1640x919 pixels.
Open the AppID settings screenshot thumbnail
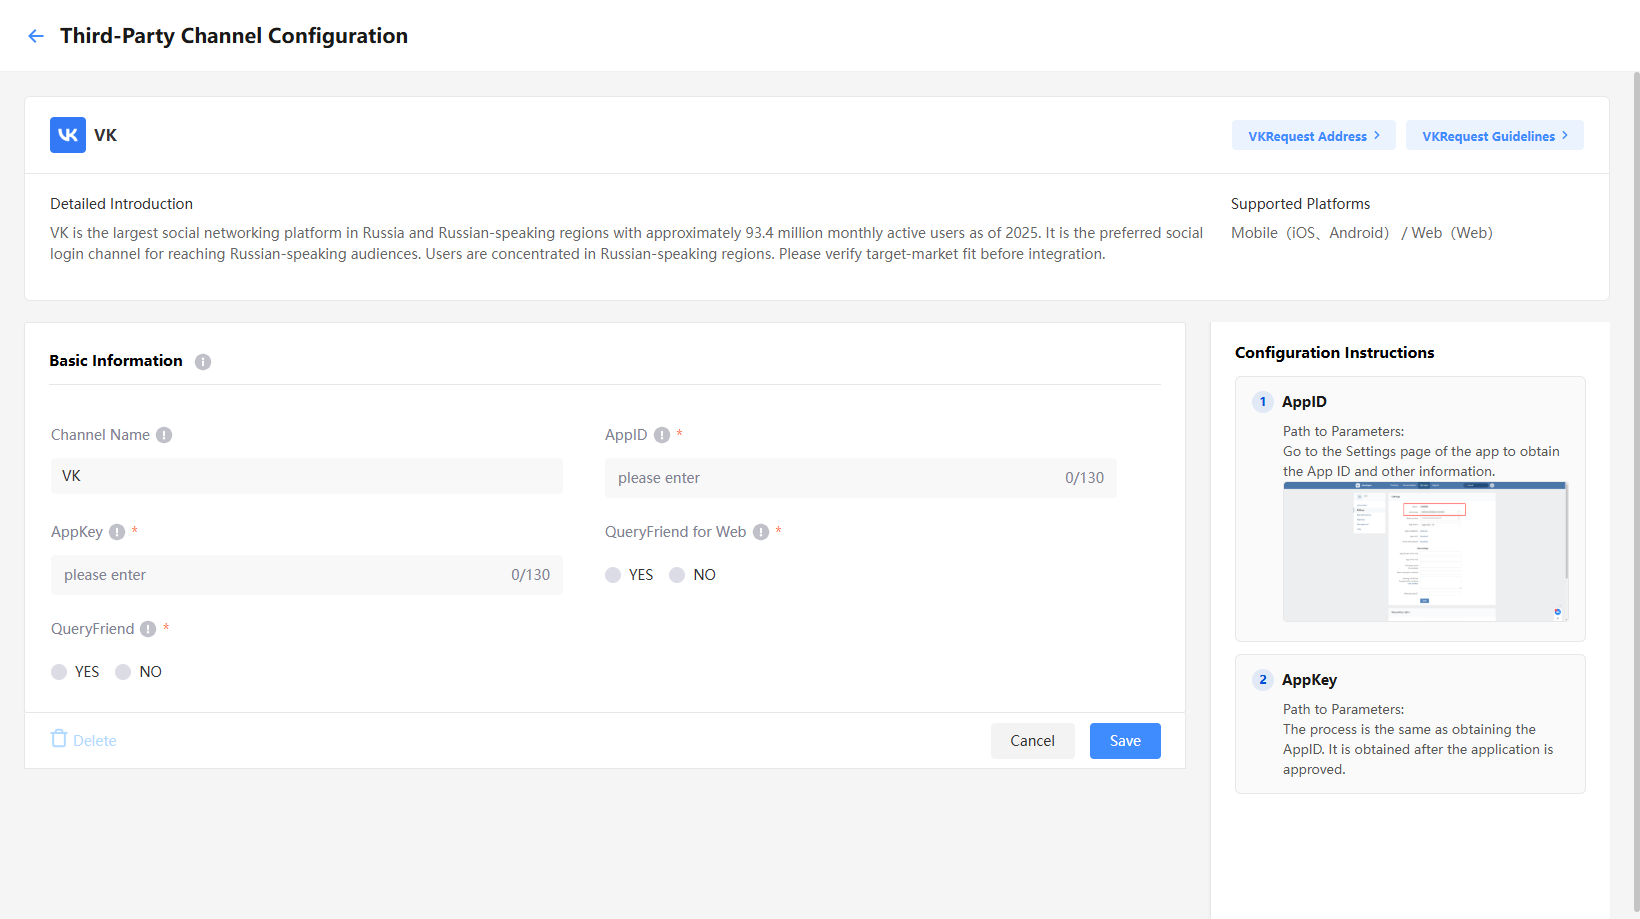point(1426,552)
